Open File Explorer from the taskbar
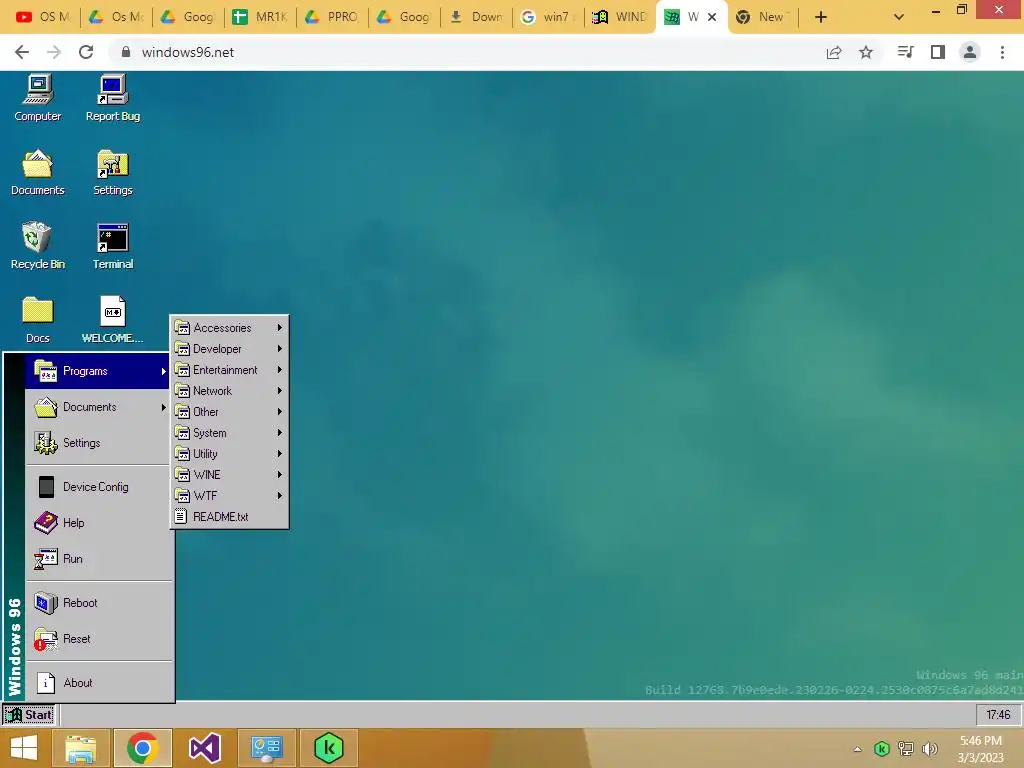Viewport: 1024px width, 768px height. [81, 748]
